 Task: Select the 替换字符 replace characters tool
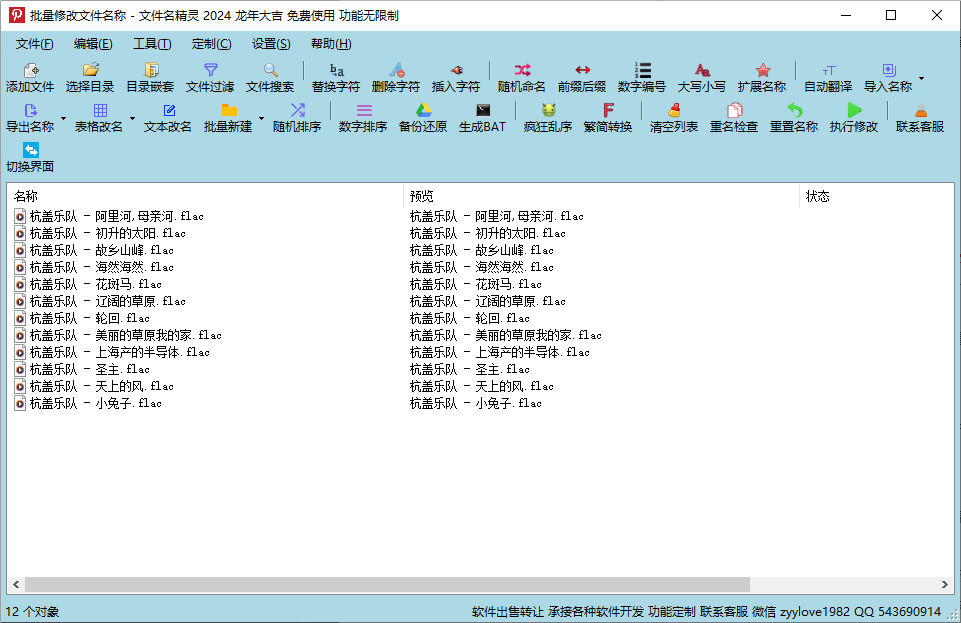click(x=336, y=71)
